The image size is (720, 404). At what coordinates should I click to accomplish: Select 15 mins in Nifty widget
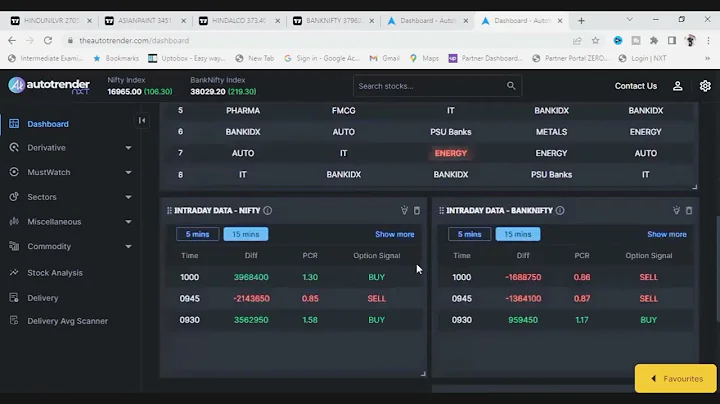click(246, 234)
